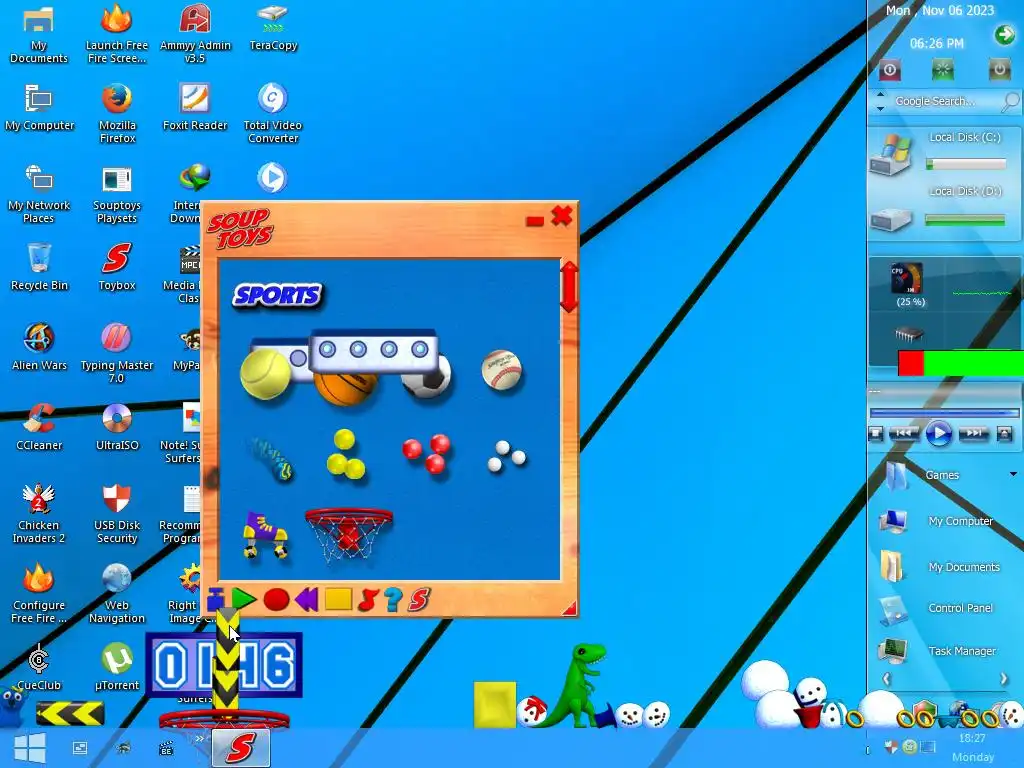The height and width of the screenshot is (768, 1024).
Task: Open the SPORTS playset heading
Action: (278, 295)
